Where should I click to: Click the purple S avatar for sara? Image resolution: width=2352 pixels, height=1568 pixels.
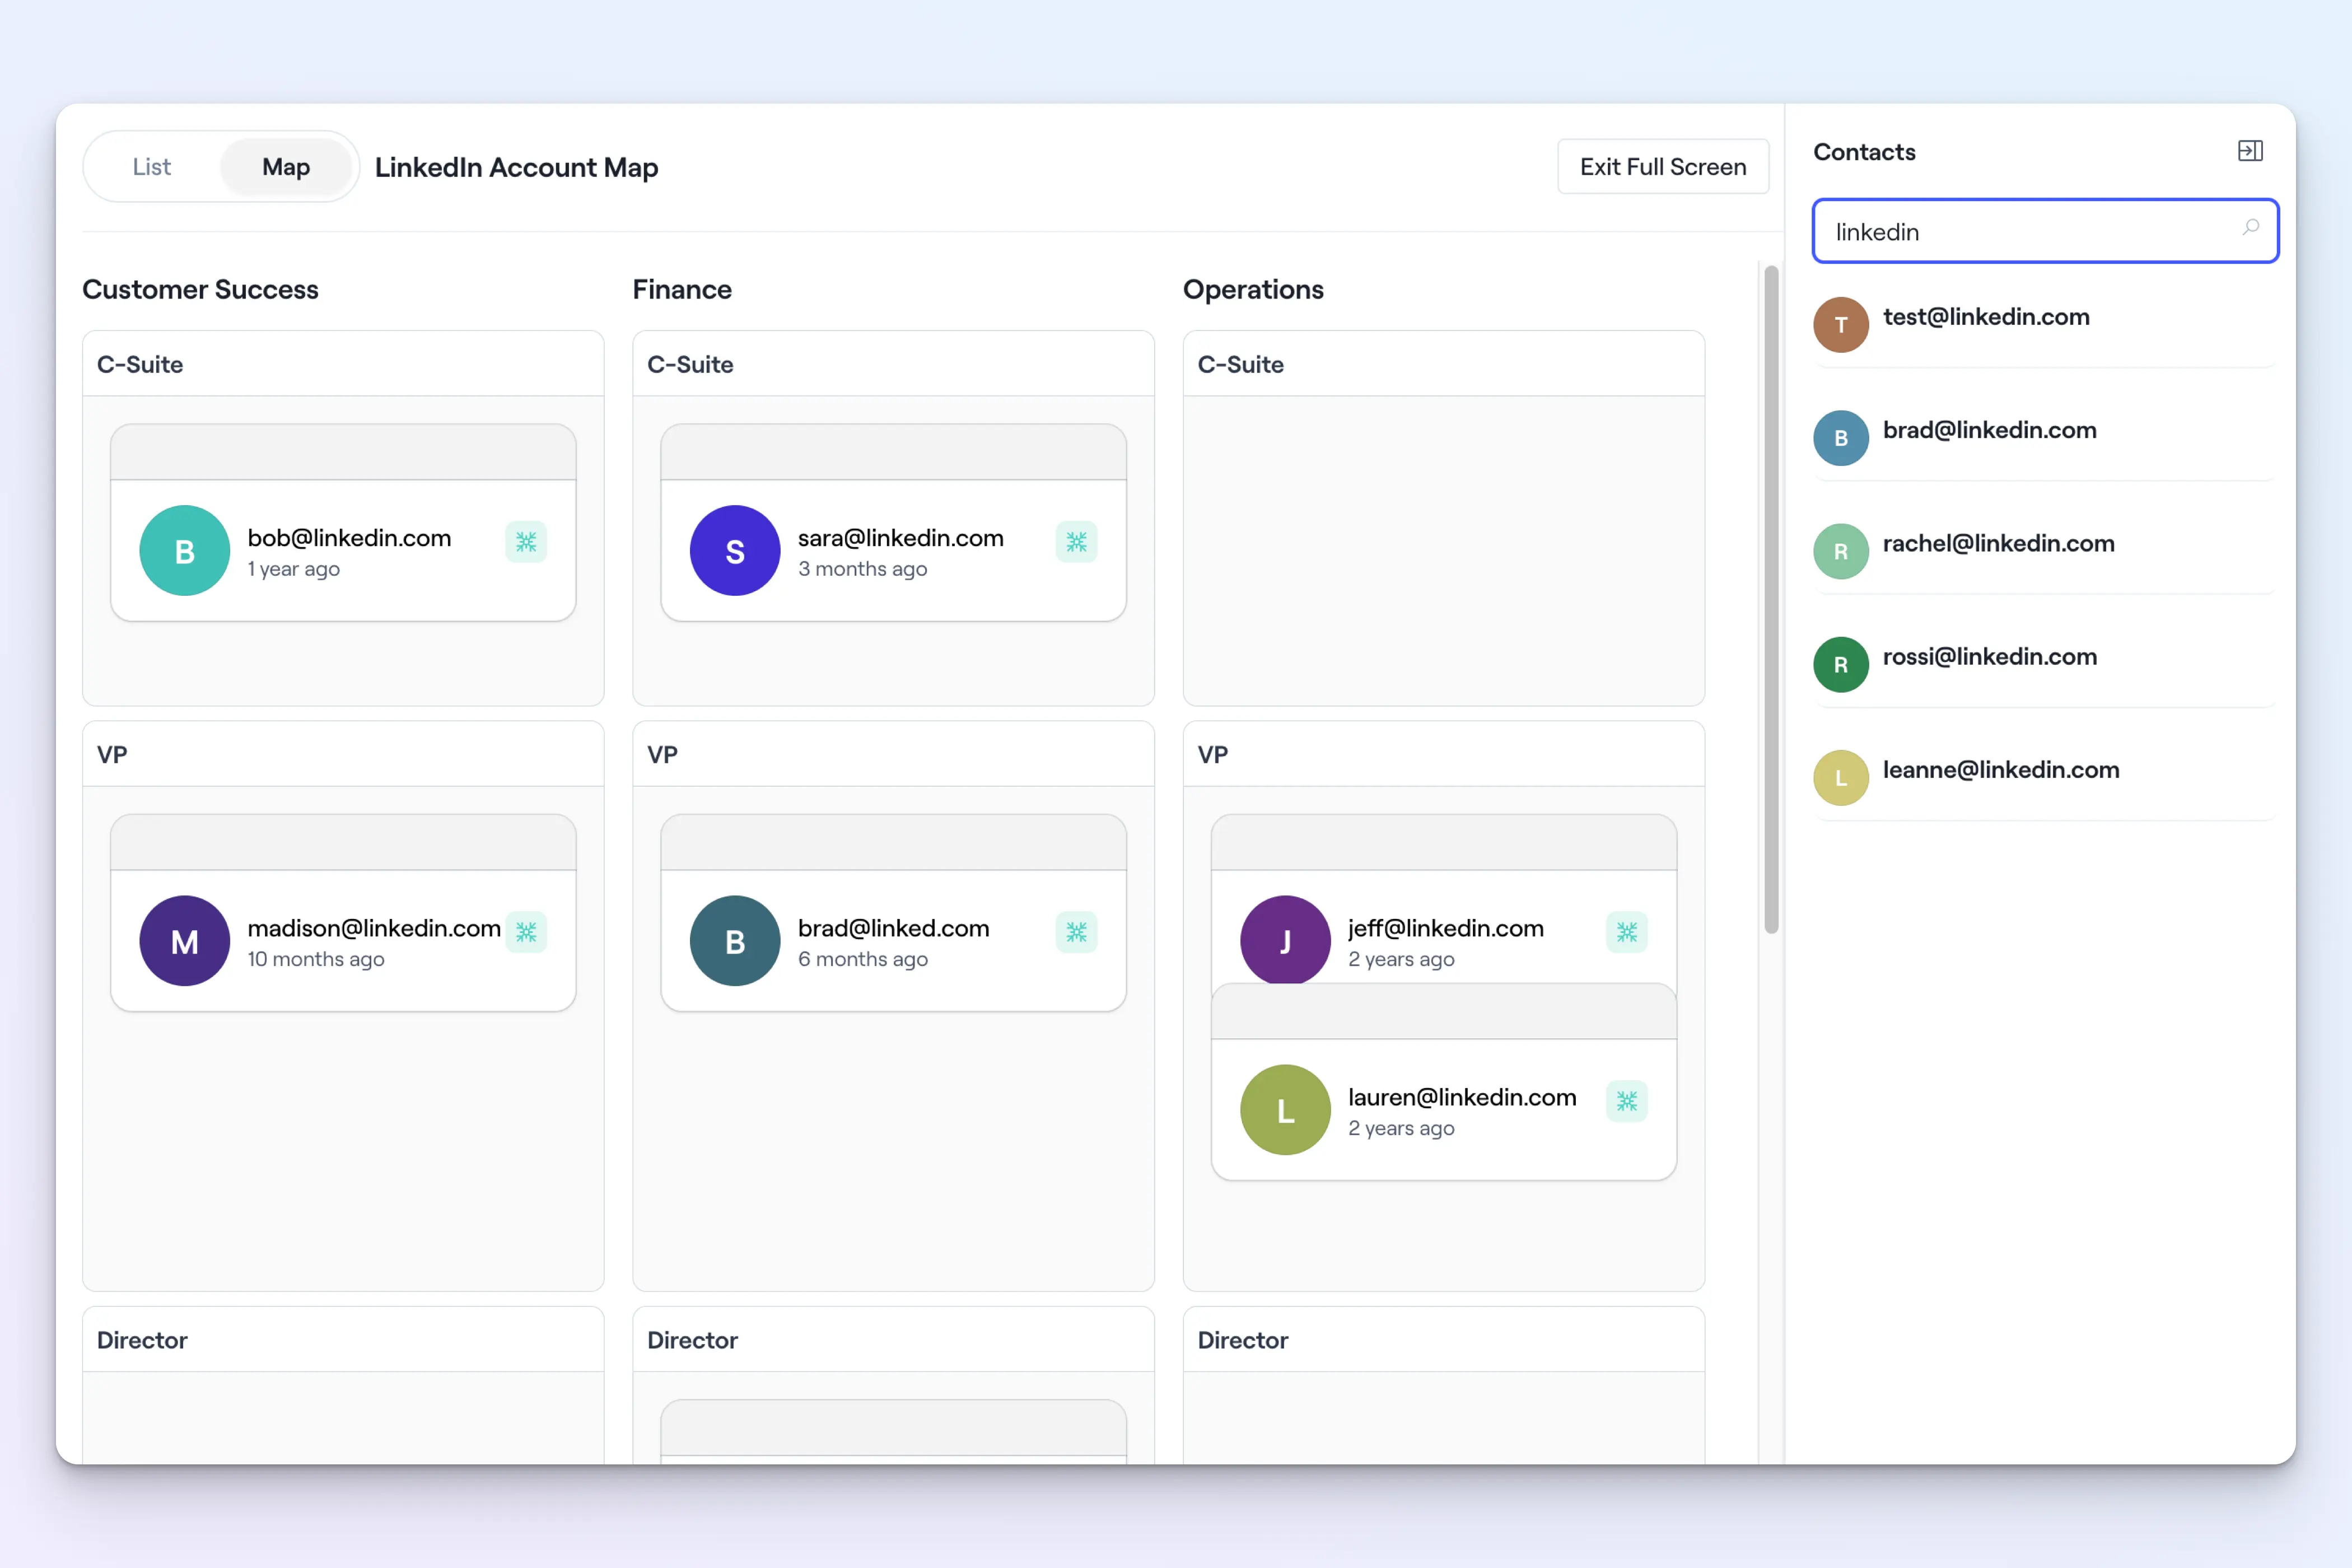coord(735,551)
